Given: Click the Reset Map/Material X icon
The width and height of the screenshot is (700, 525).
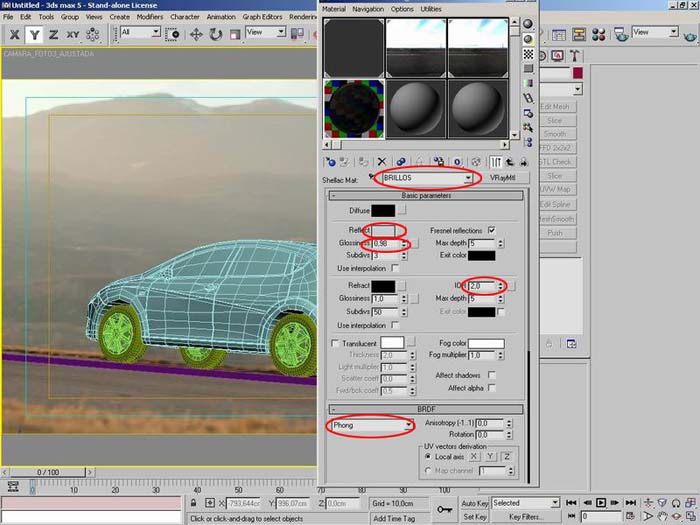Looking at the screenshot, I should [x=381, y=161].
